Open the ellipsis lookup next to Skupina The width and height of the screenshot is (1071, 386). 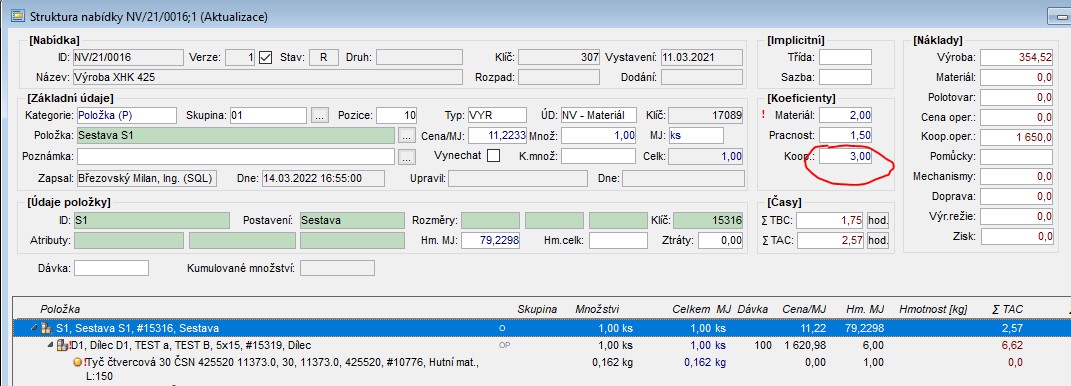tap(320, 115)
